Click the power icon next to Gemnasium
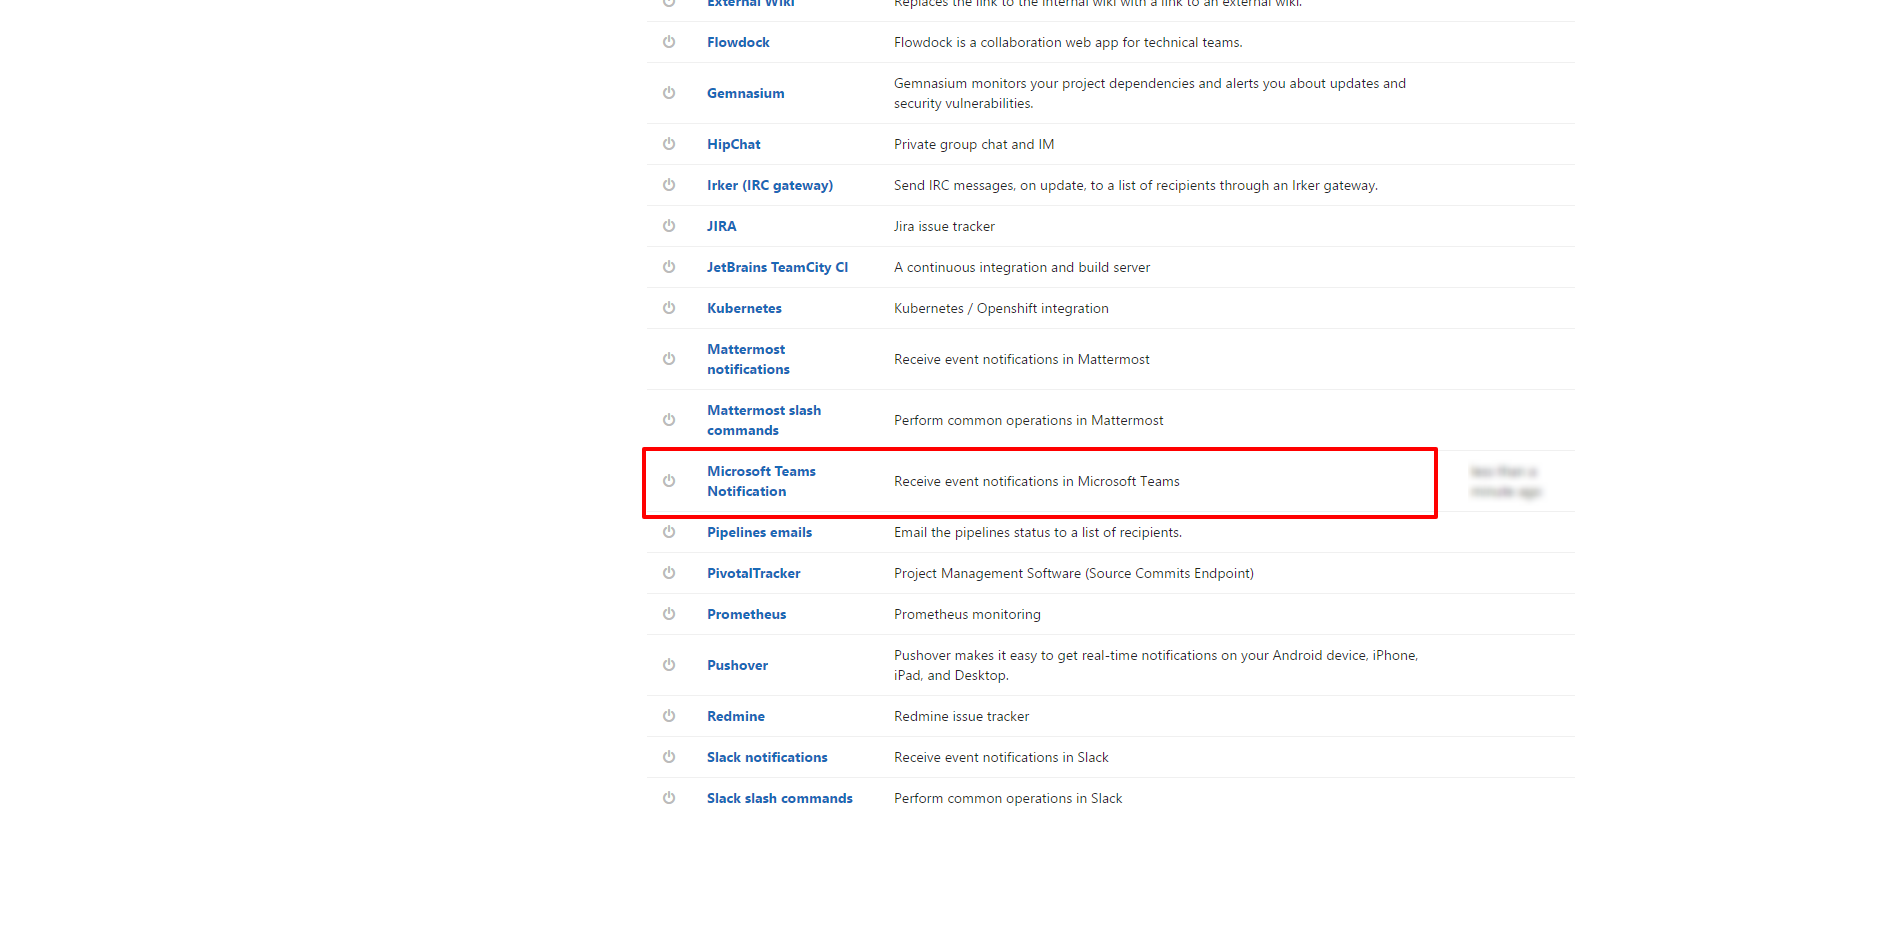The image size is (1903, 933). tap(669, 93)
